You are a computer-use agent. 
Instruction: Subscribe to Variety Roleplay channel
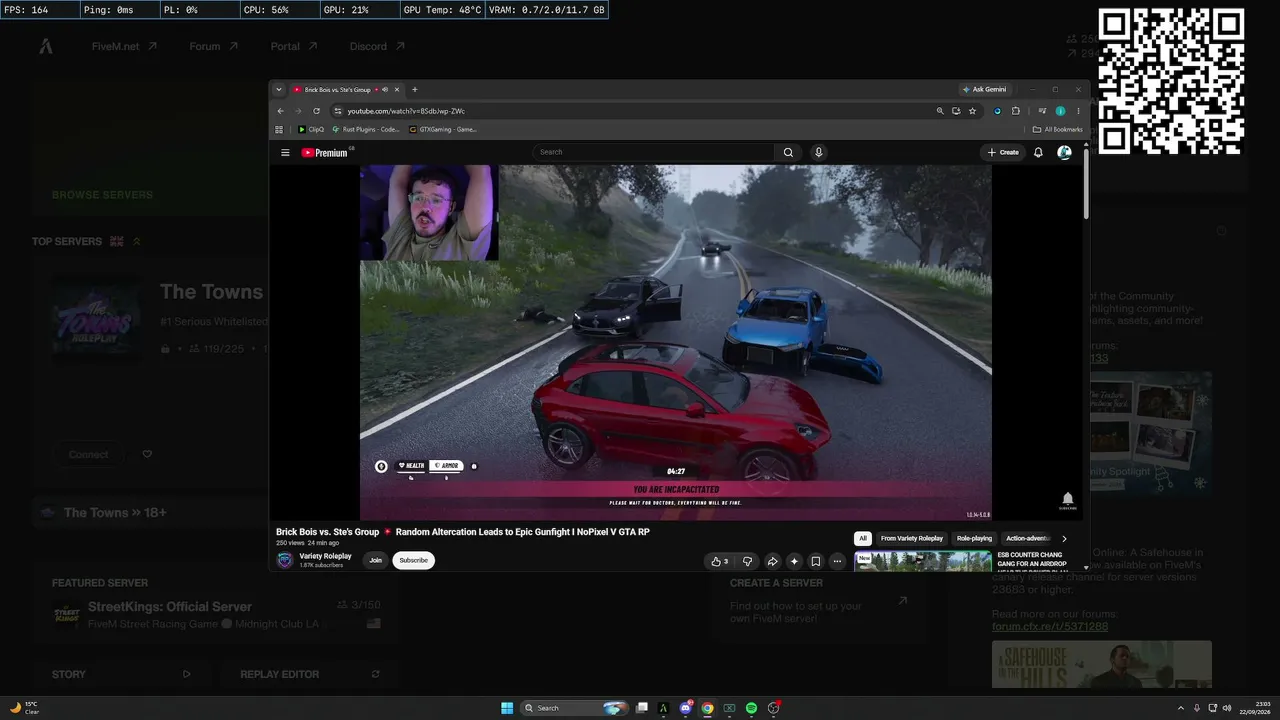[413, 560]
